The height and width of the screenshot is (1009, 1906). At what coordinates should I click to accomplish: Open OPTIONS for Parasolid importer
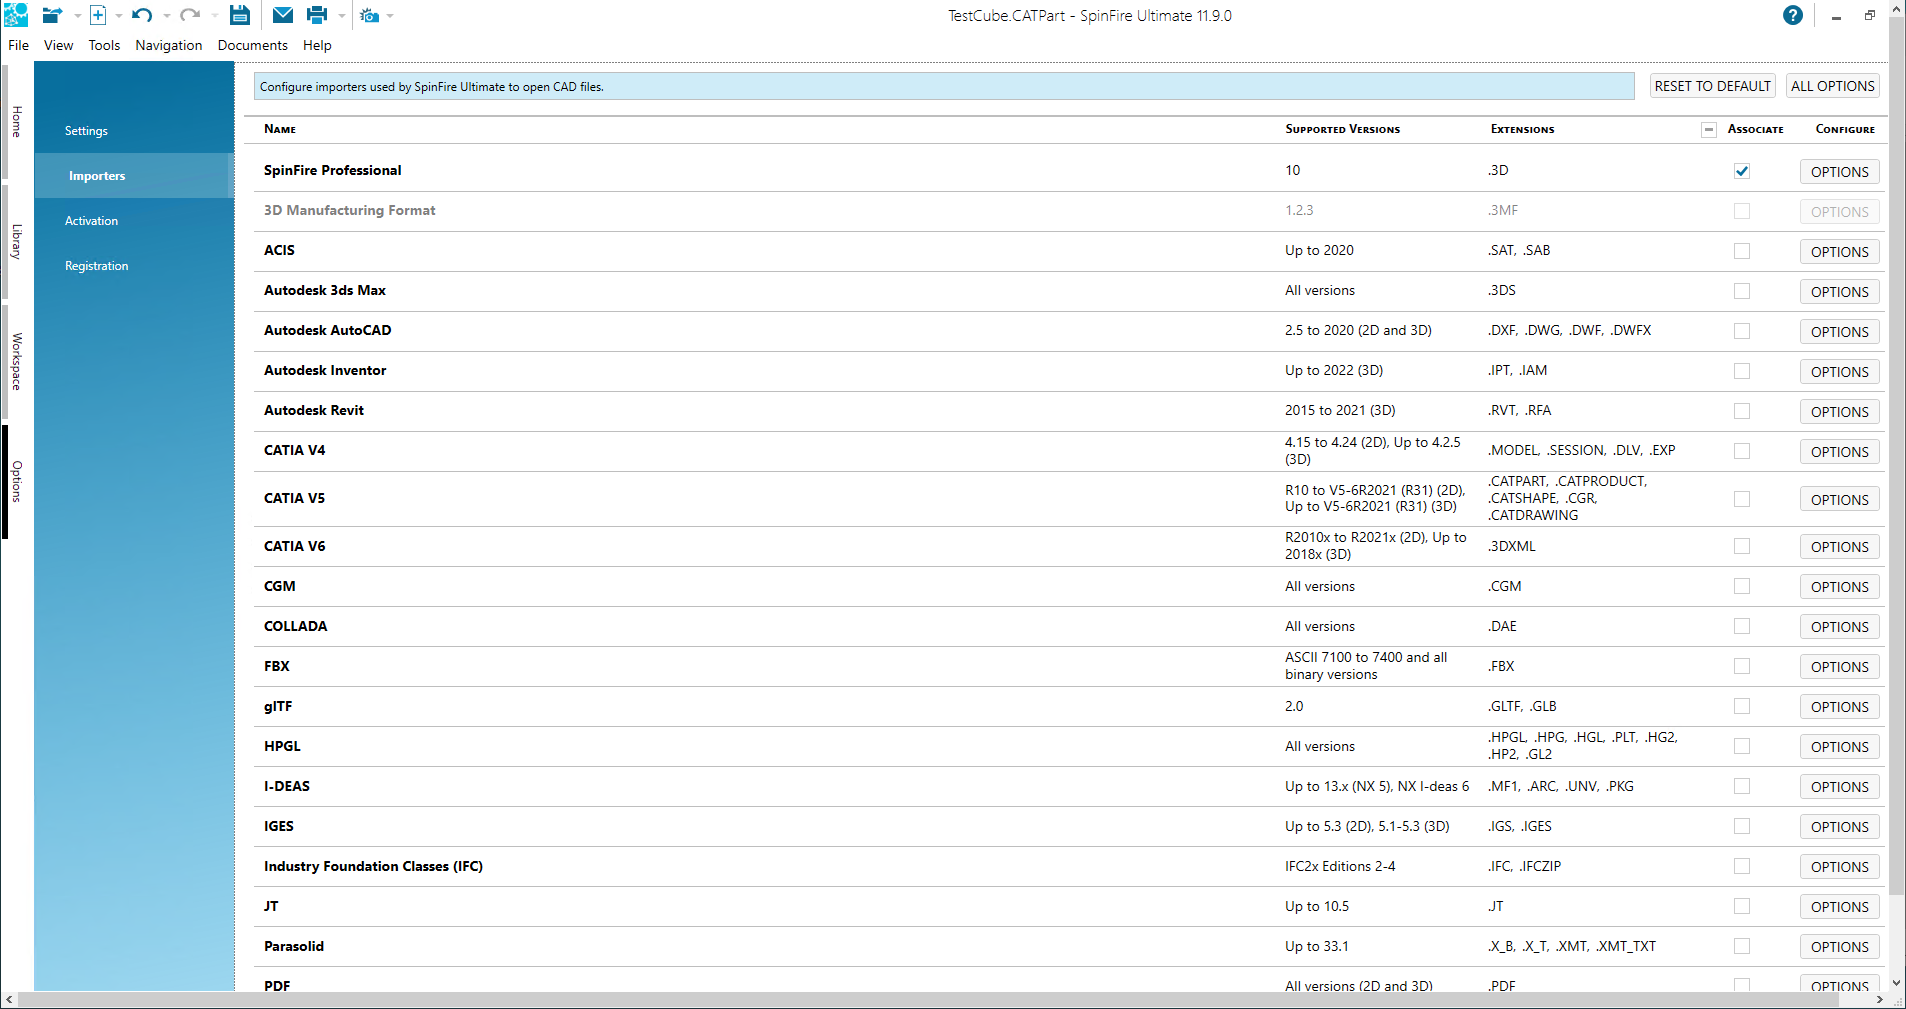click(1839, 947)
